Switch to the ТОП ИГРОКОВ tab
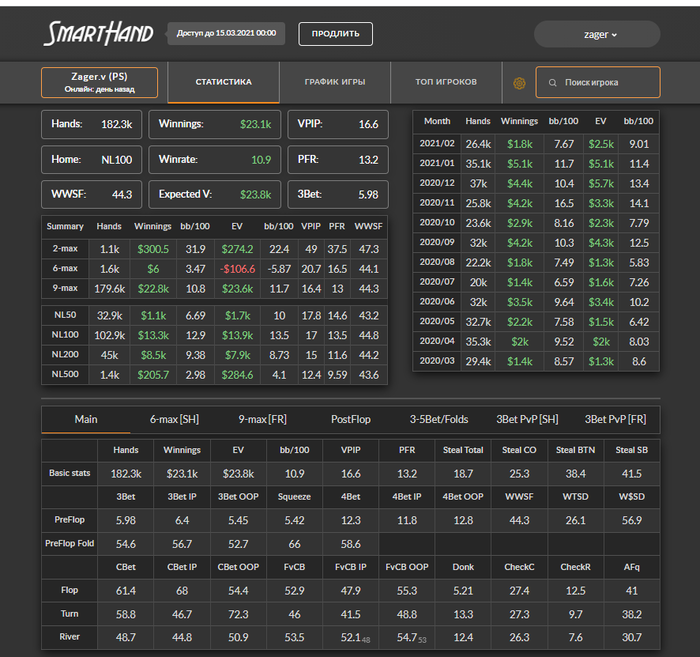 click(x=446, y=82)
